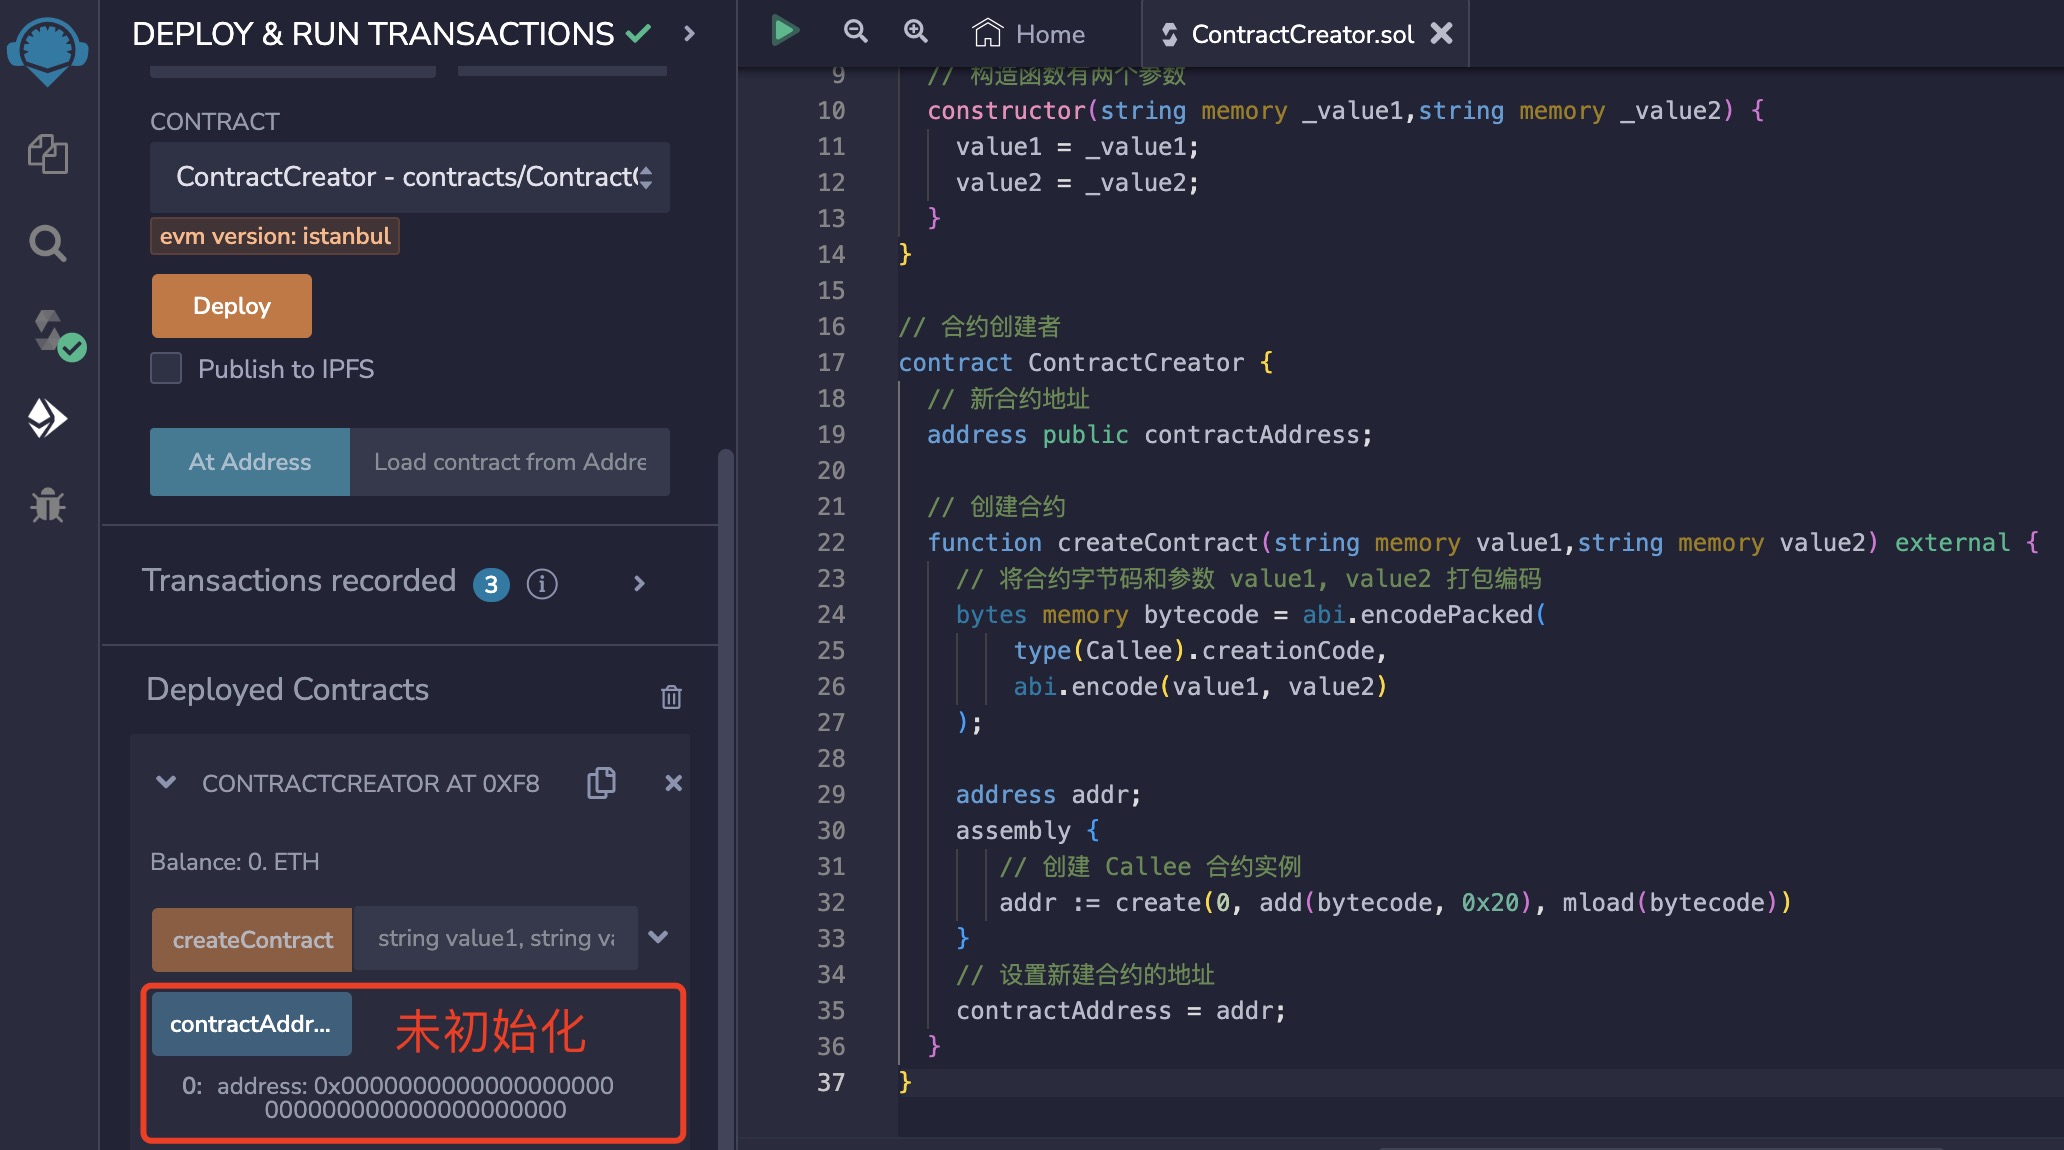Click the green run script play icon

pos(785,32)
